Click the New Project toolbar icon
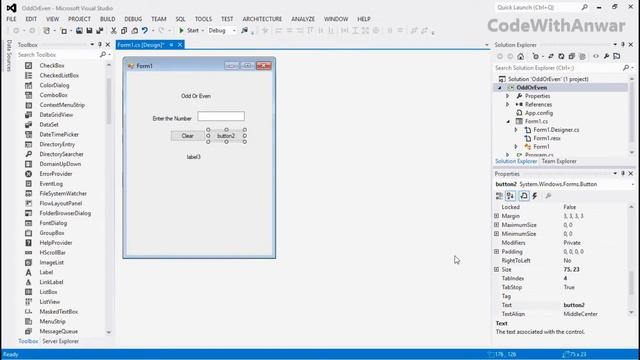The image size is (640, 360). coord(47,31)
